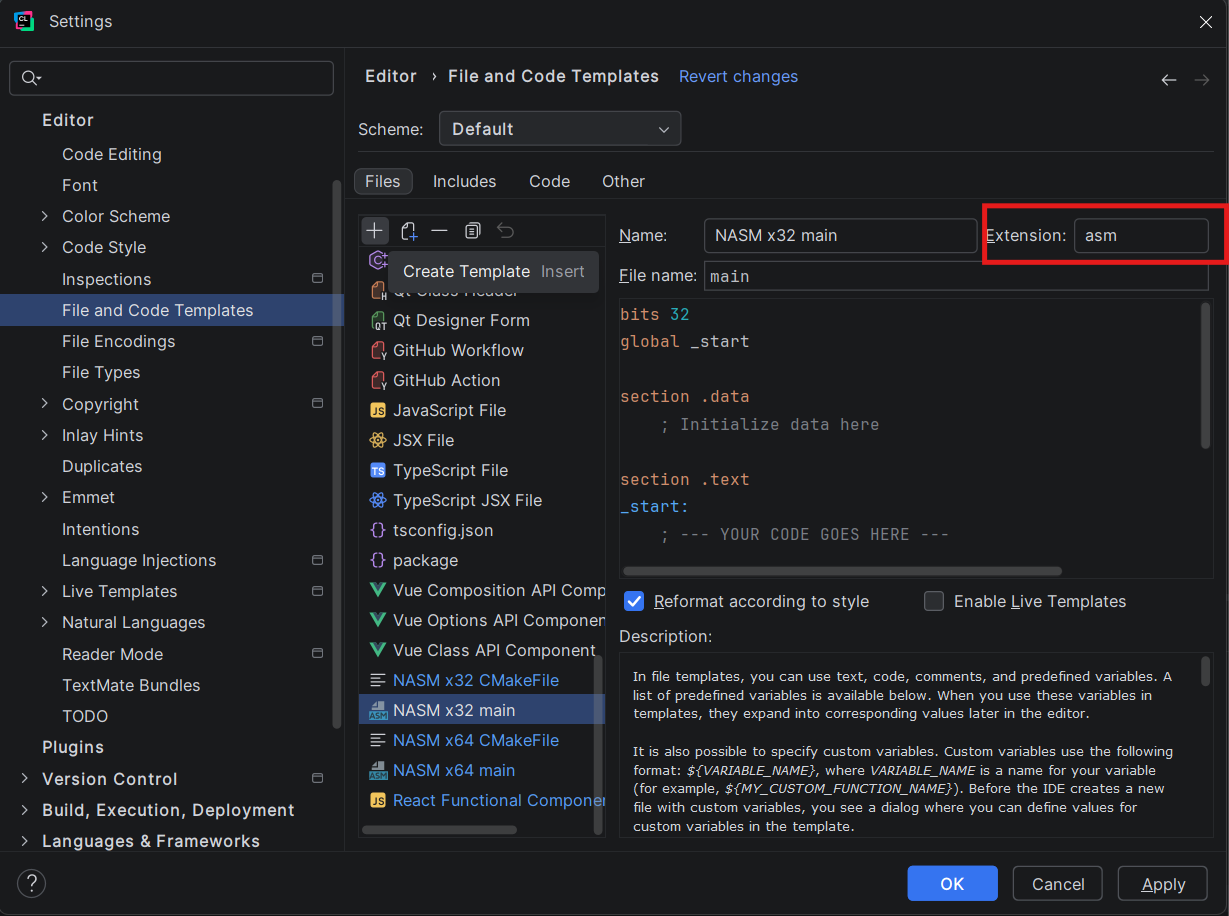Open the Scheme dropdown
This screenshot has width=1229, height=916.
click(560, 129)
